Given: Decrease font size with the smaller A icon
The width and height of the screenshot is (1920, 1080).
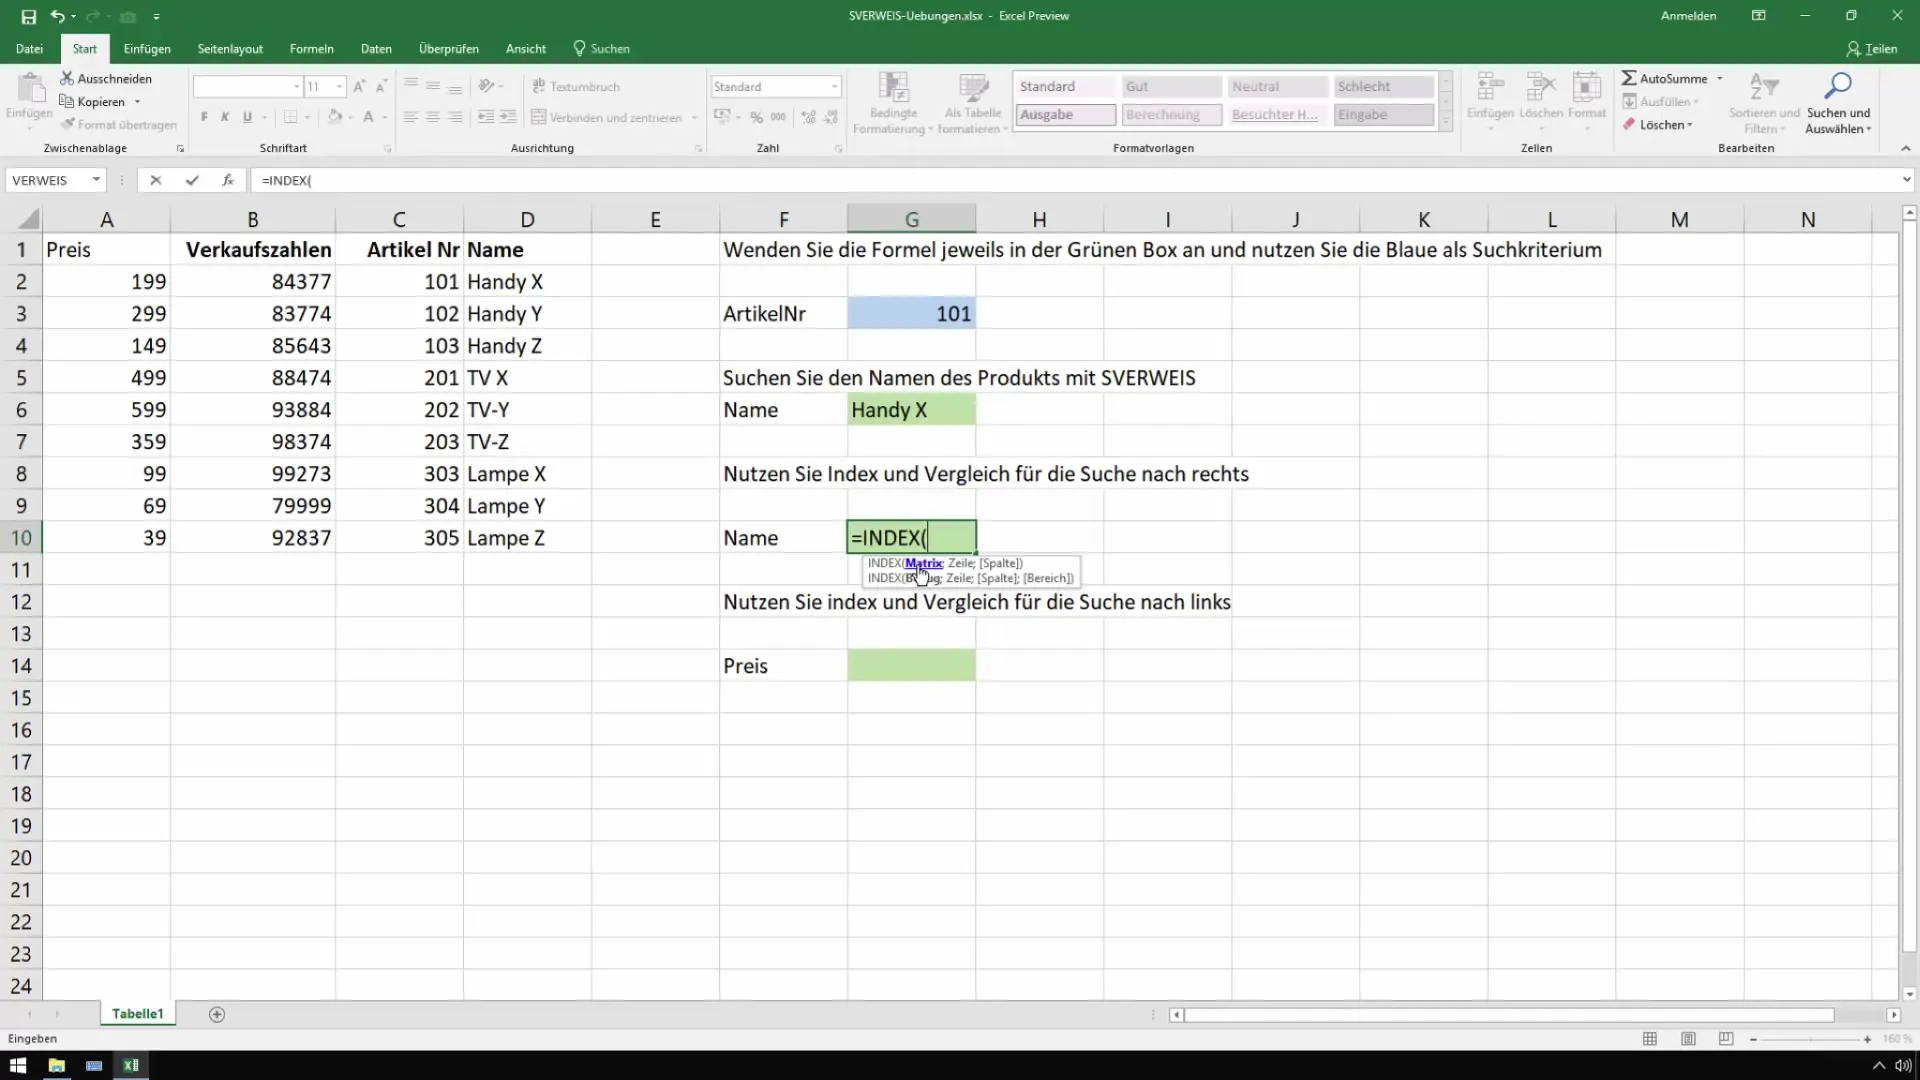Looking at the screenshot, I should 381,87.
